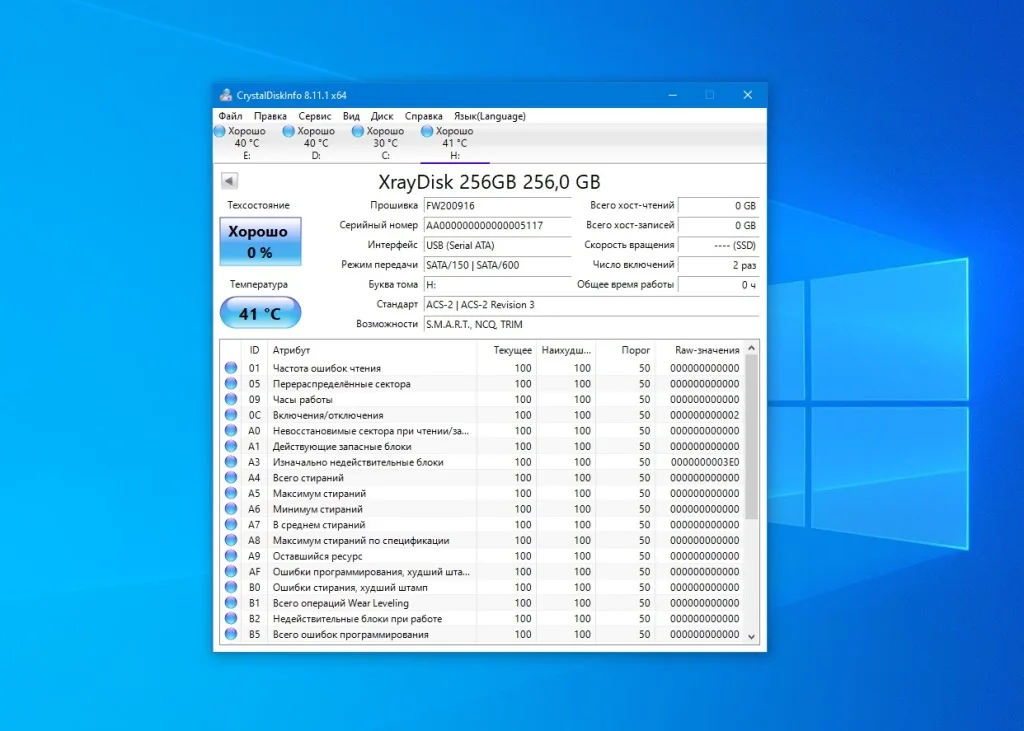Click status icon for Перераспределённые сектора
The width and height of the screenshot is (1024, 731).
(231, 383)
